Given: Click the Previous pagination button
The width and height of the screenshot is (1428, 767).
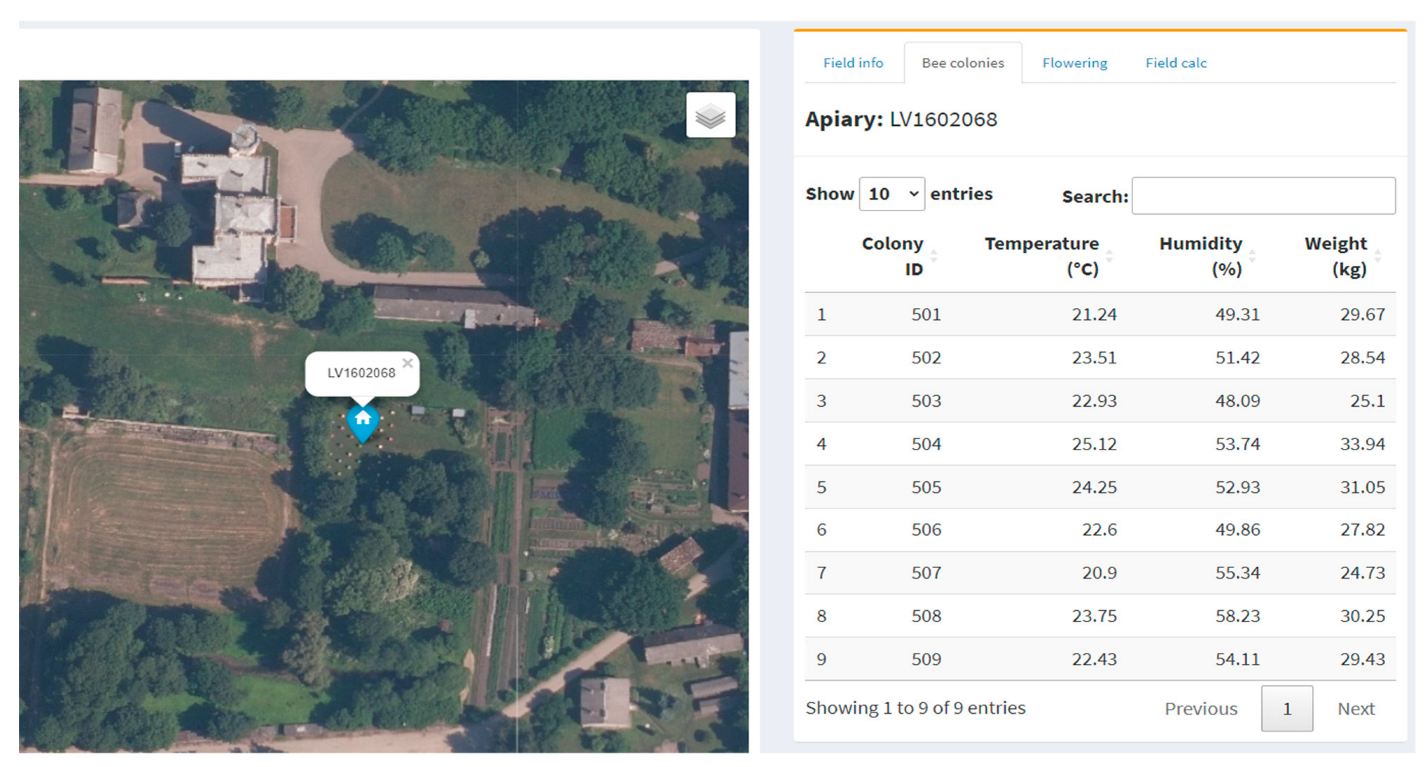Looking at the screenshot, I should 1200,708.
